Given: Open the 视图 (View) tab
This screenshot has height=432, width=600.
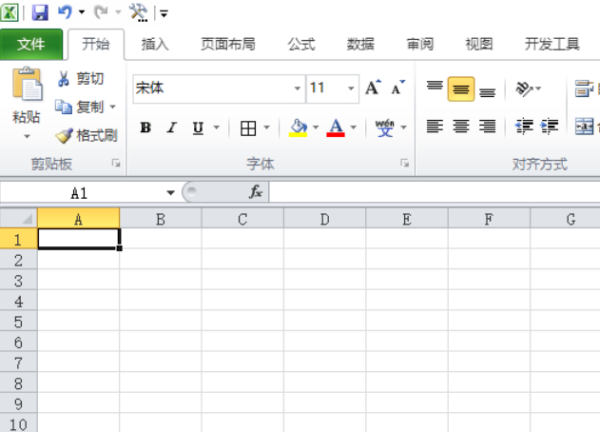Looking at the screenshot, I should tap(479, 44).
